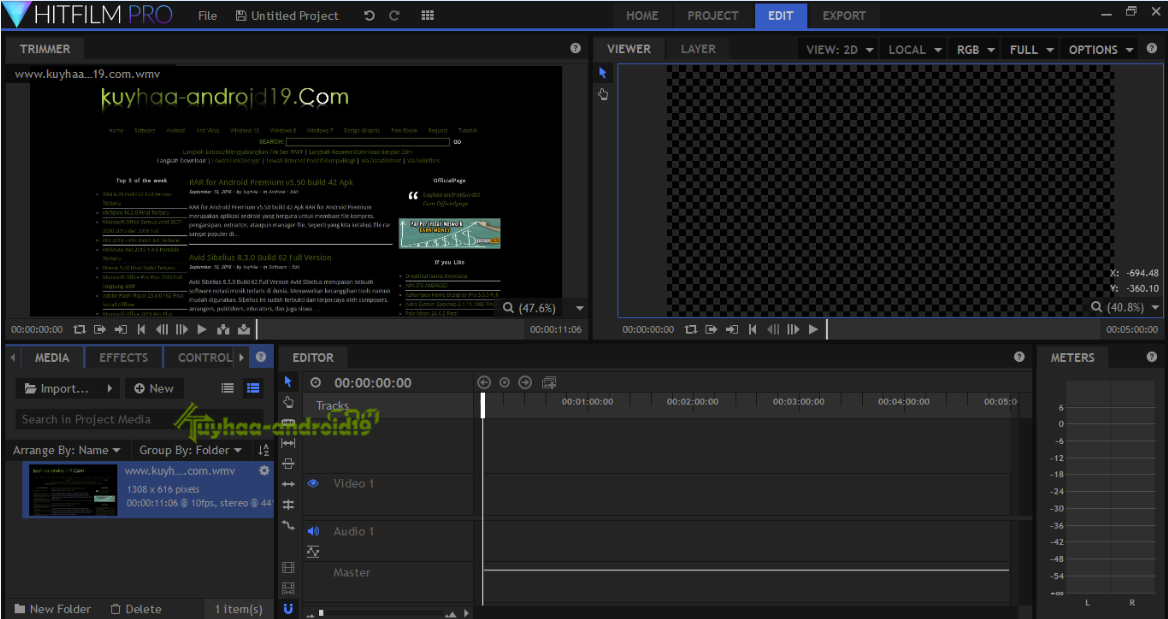Set the Out point in Viewer

732,329
